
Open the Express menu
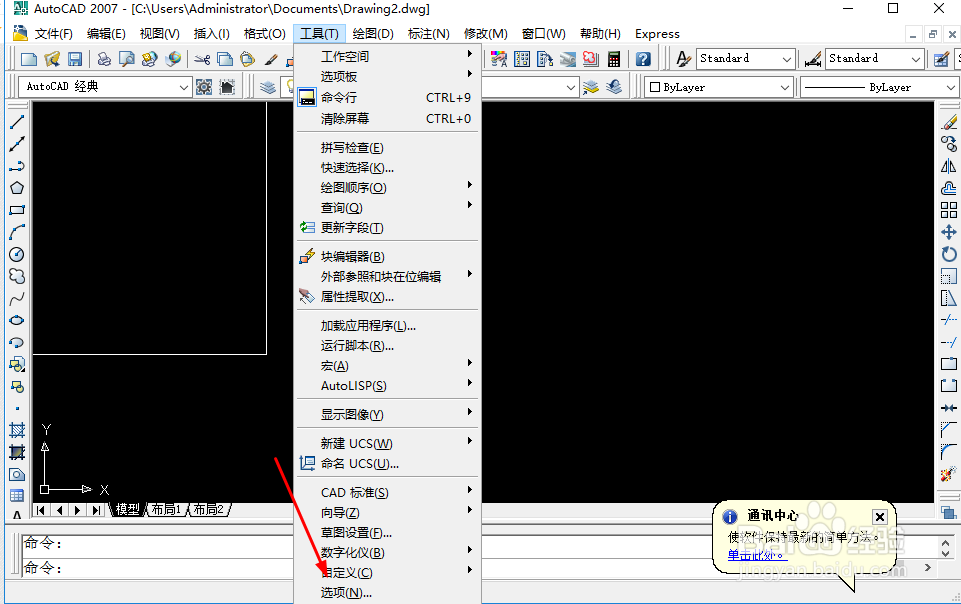coord(657,34)
